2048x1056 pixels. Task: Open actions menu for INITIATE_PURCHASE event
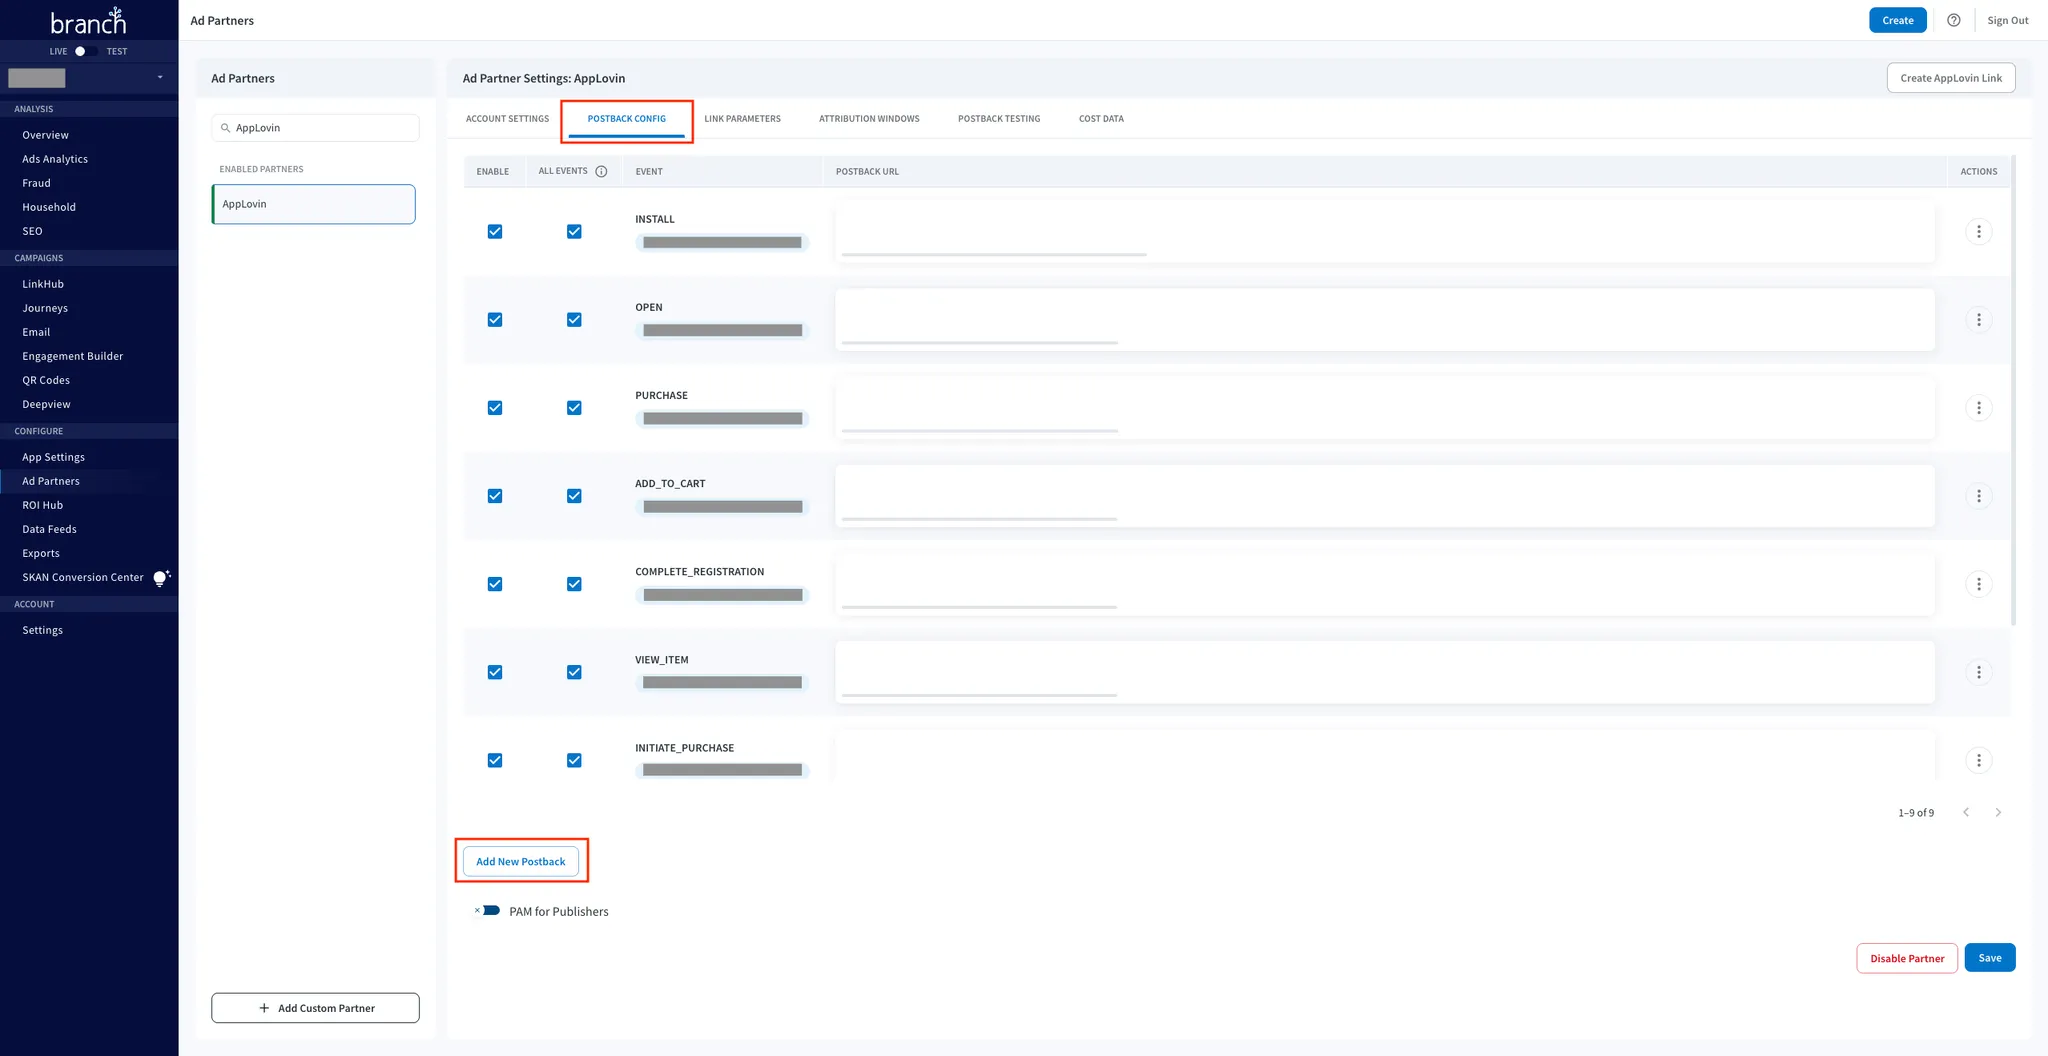point(1978,760)
